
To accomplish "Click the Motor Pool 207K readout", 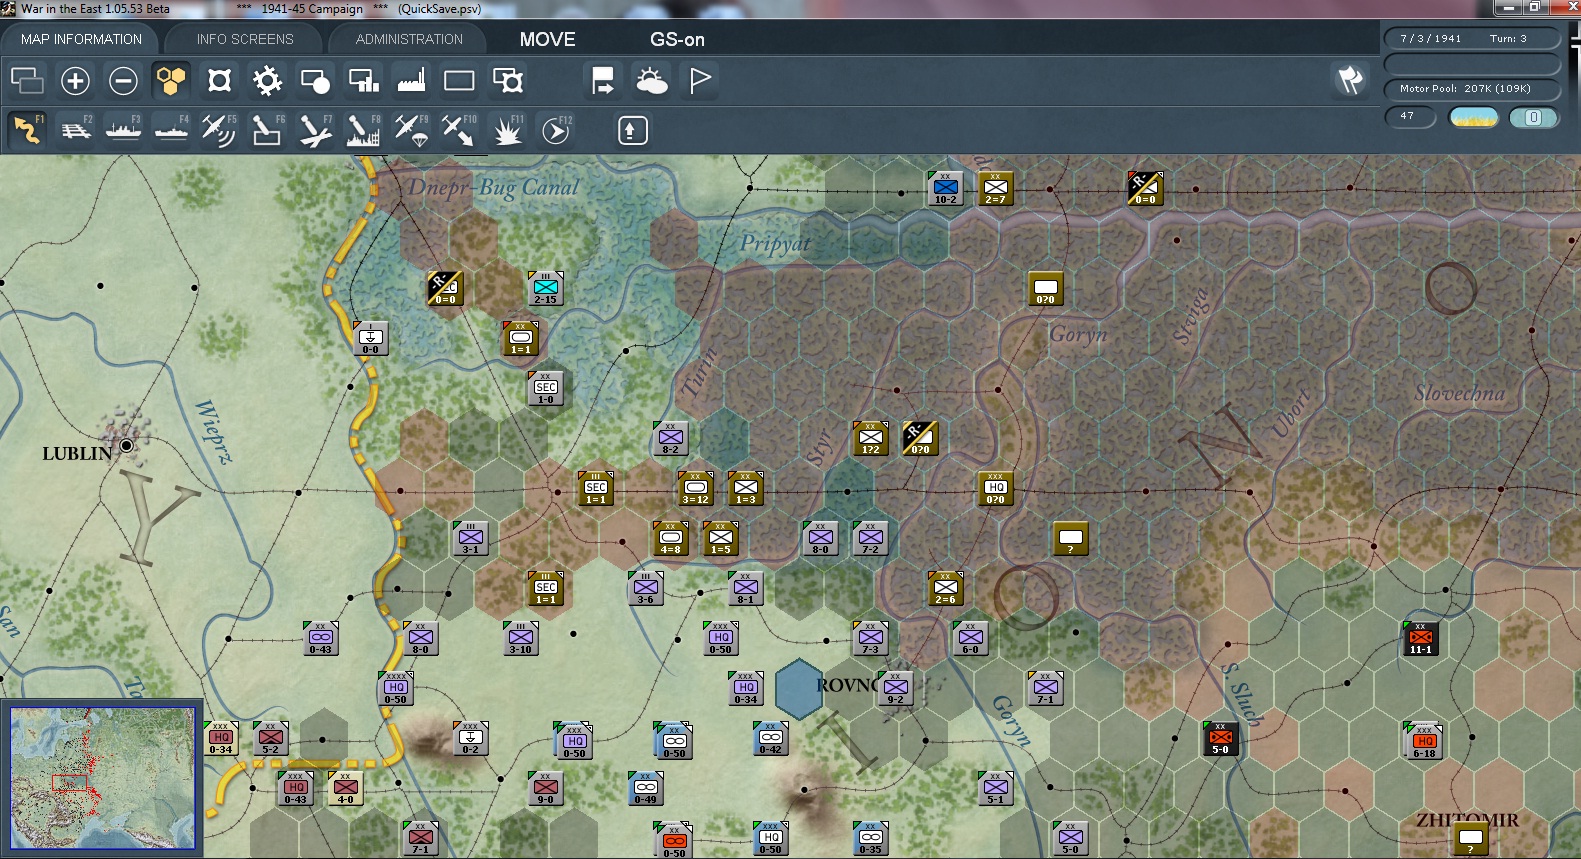I will [x=1471, y=88].
